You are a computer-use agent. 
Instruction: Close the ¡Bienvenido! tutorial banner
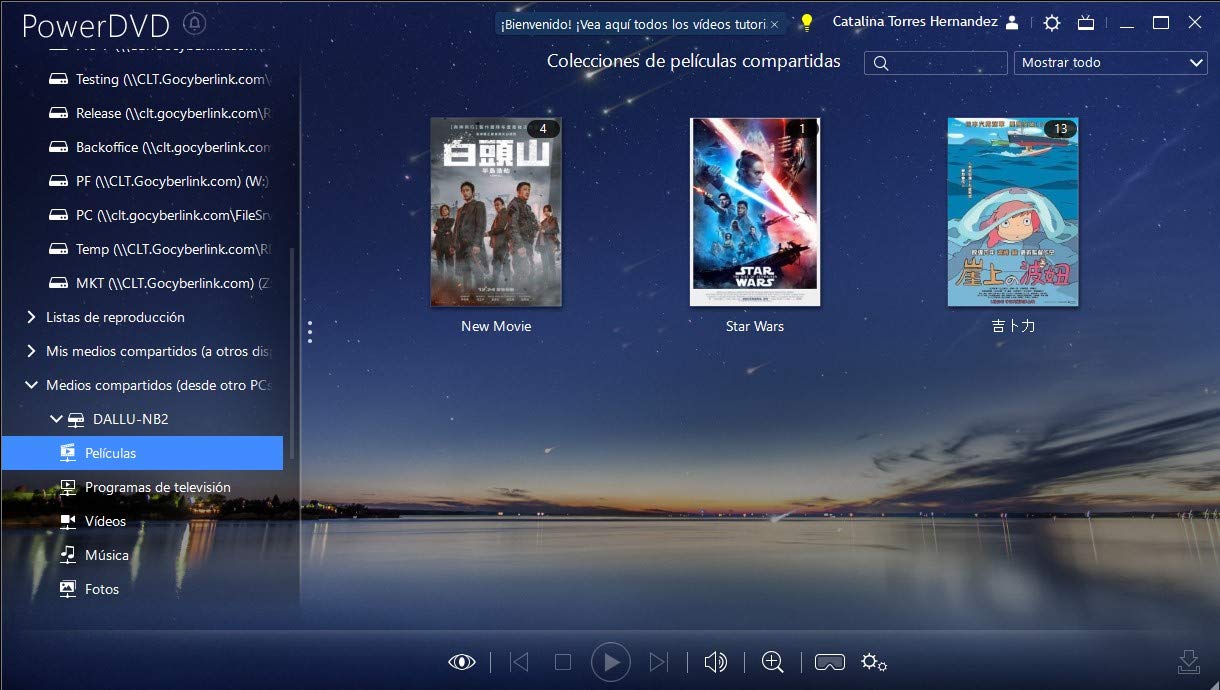[x=774, y=23]
